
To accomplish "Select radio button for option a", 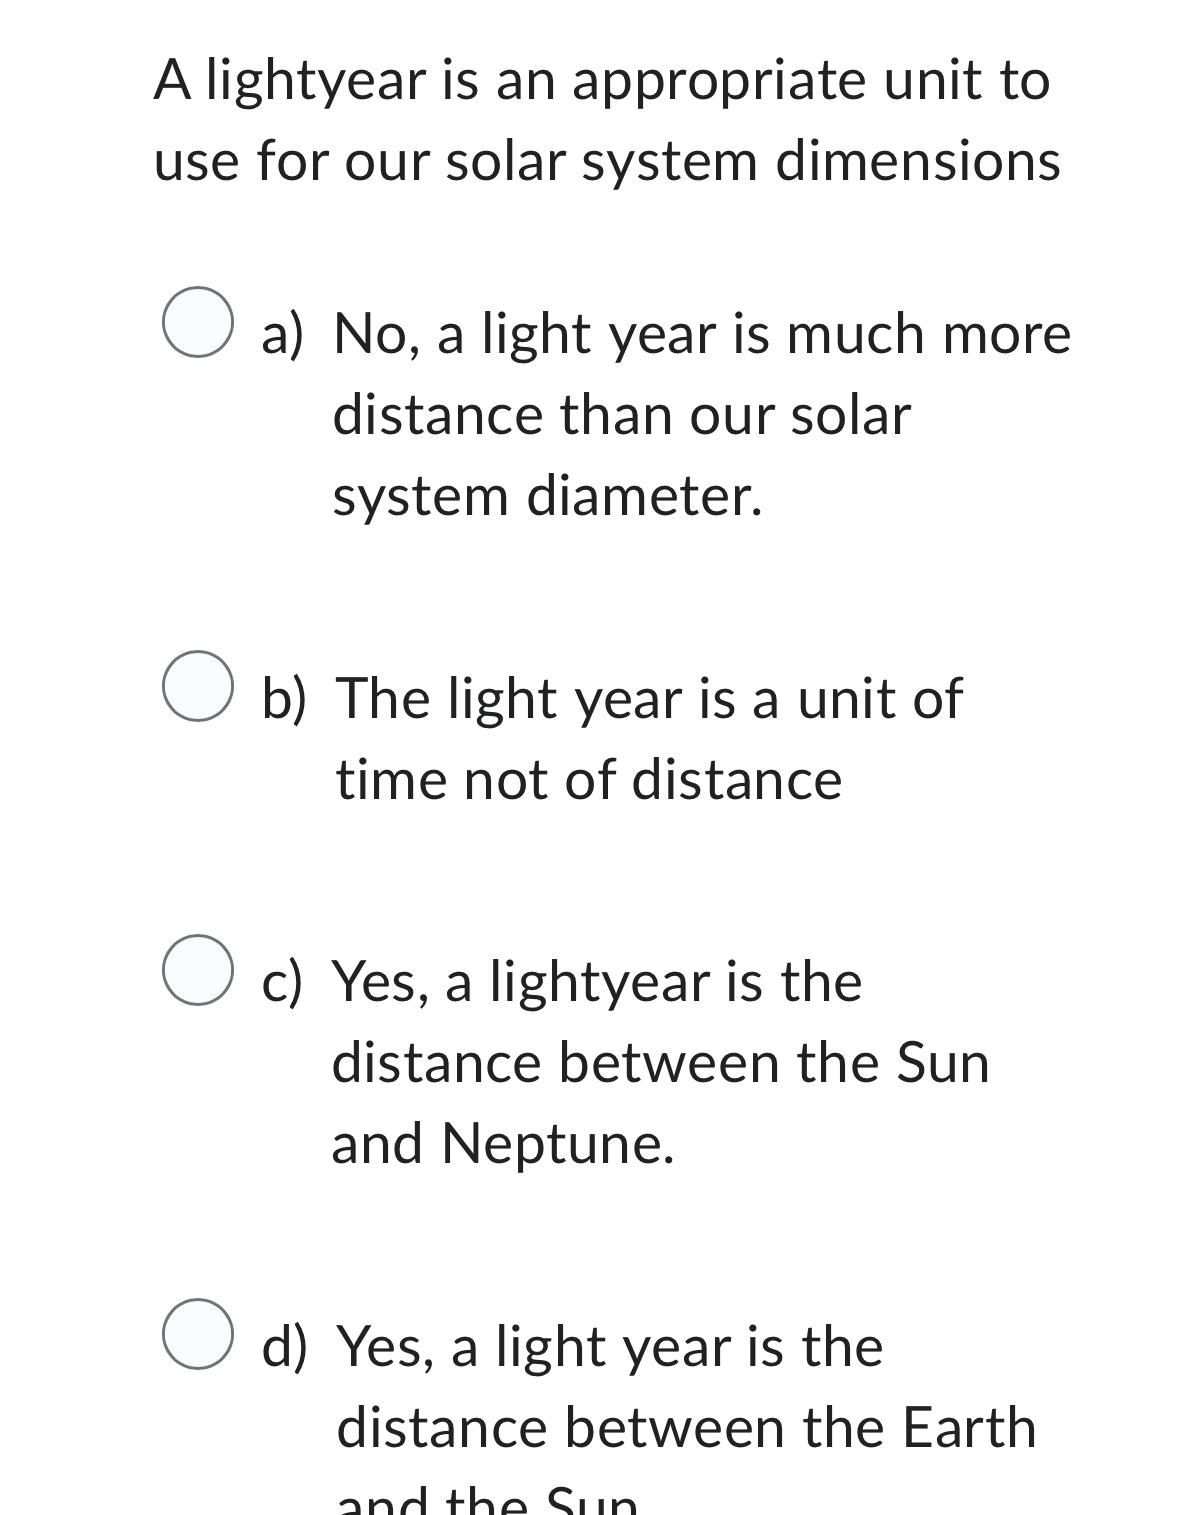I will 199,324.
